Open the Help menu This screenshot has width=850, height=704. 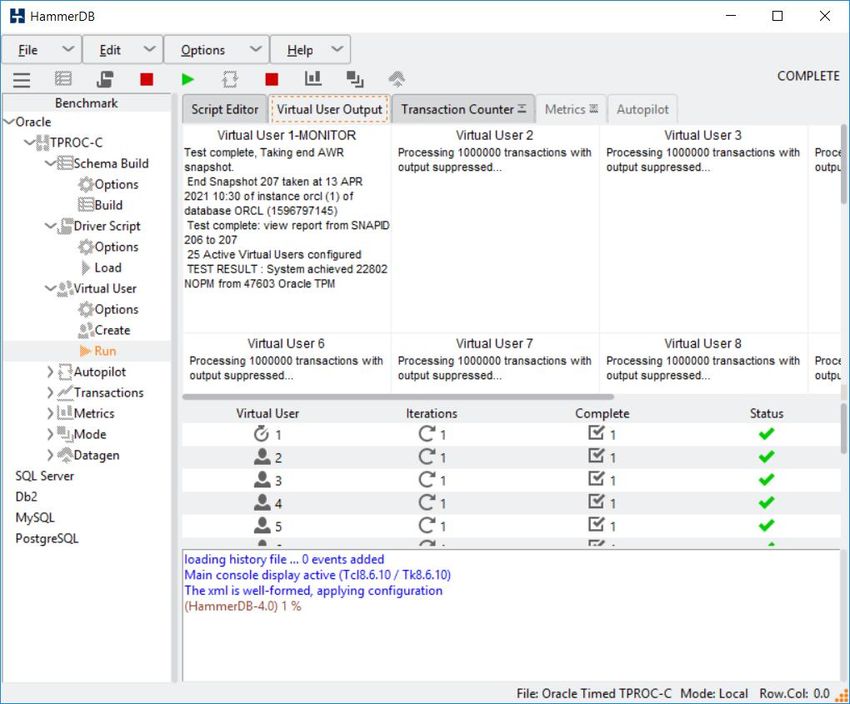pos(310,50)
